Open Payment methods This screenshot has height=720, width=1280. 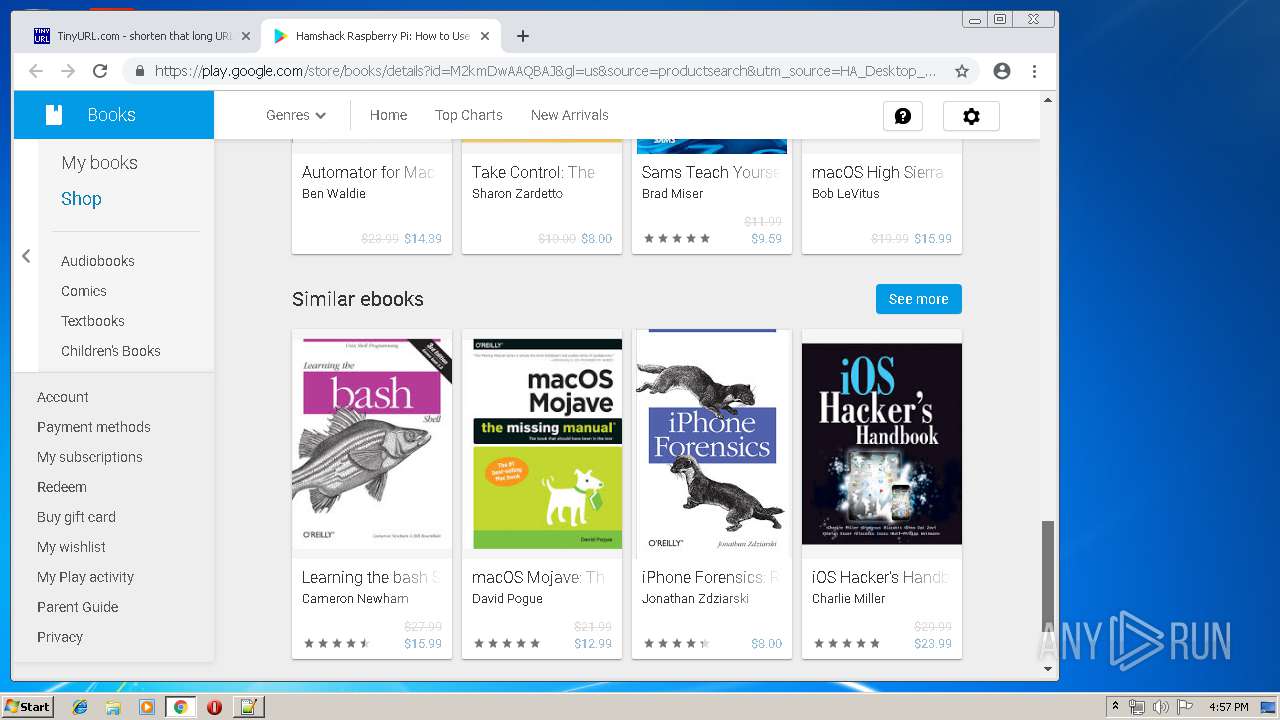pyautogui.click(x=94, y=427)
